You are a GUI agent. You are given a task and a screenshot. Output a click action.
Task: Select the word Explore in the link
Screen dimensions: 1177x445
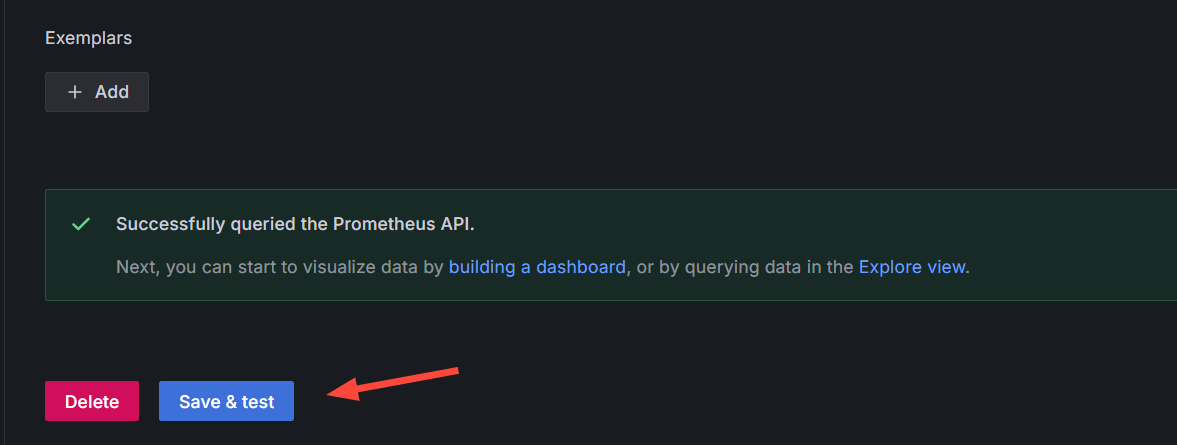(887, 267)
